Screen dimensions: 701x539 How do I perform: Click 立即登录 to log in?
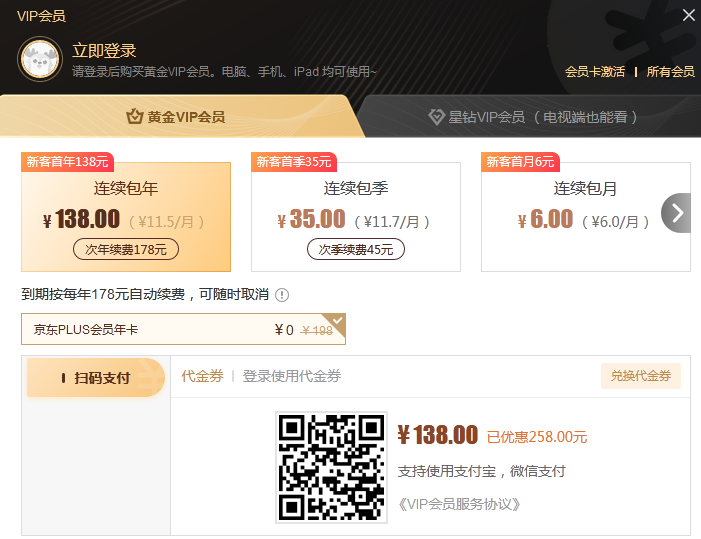pyautogui.click(x=104, y=51)
